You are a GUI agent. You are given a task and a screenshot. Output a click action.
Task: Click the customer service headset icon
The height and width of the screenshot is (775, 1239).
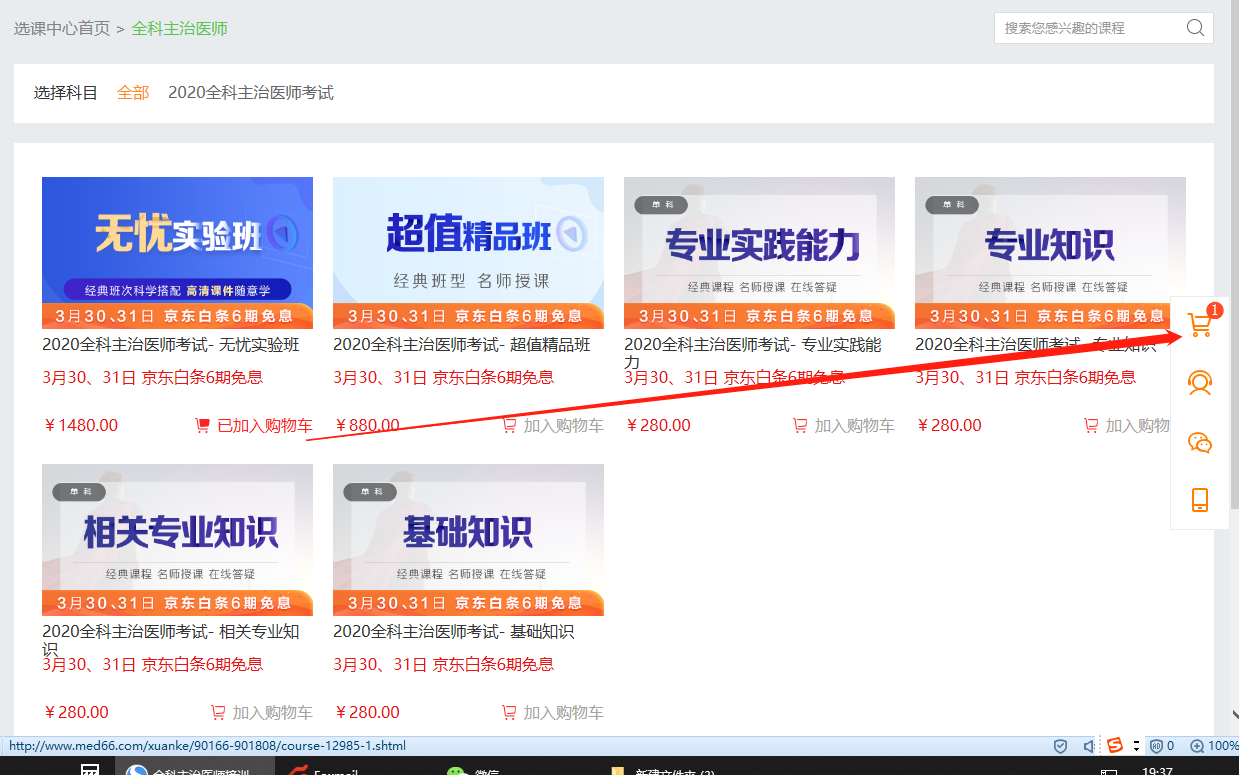tap(1199, 384)
